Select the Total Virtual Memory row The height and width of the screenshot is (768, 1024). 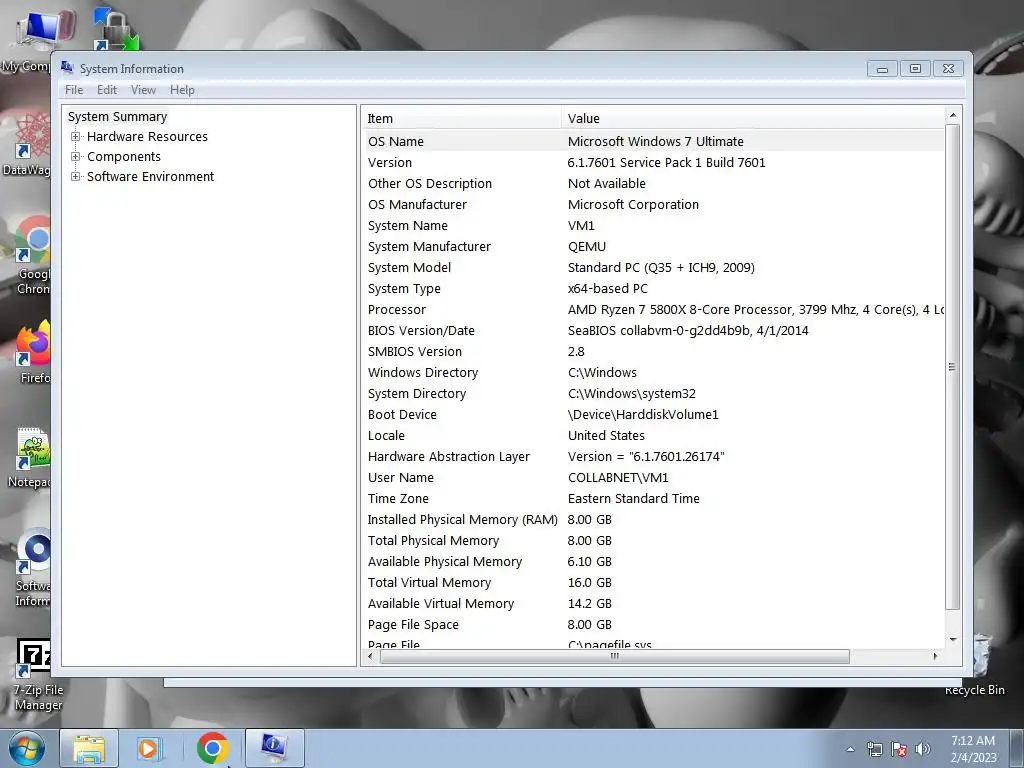[653, 583]
